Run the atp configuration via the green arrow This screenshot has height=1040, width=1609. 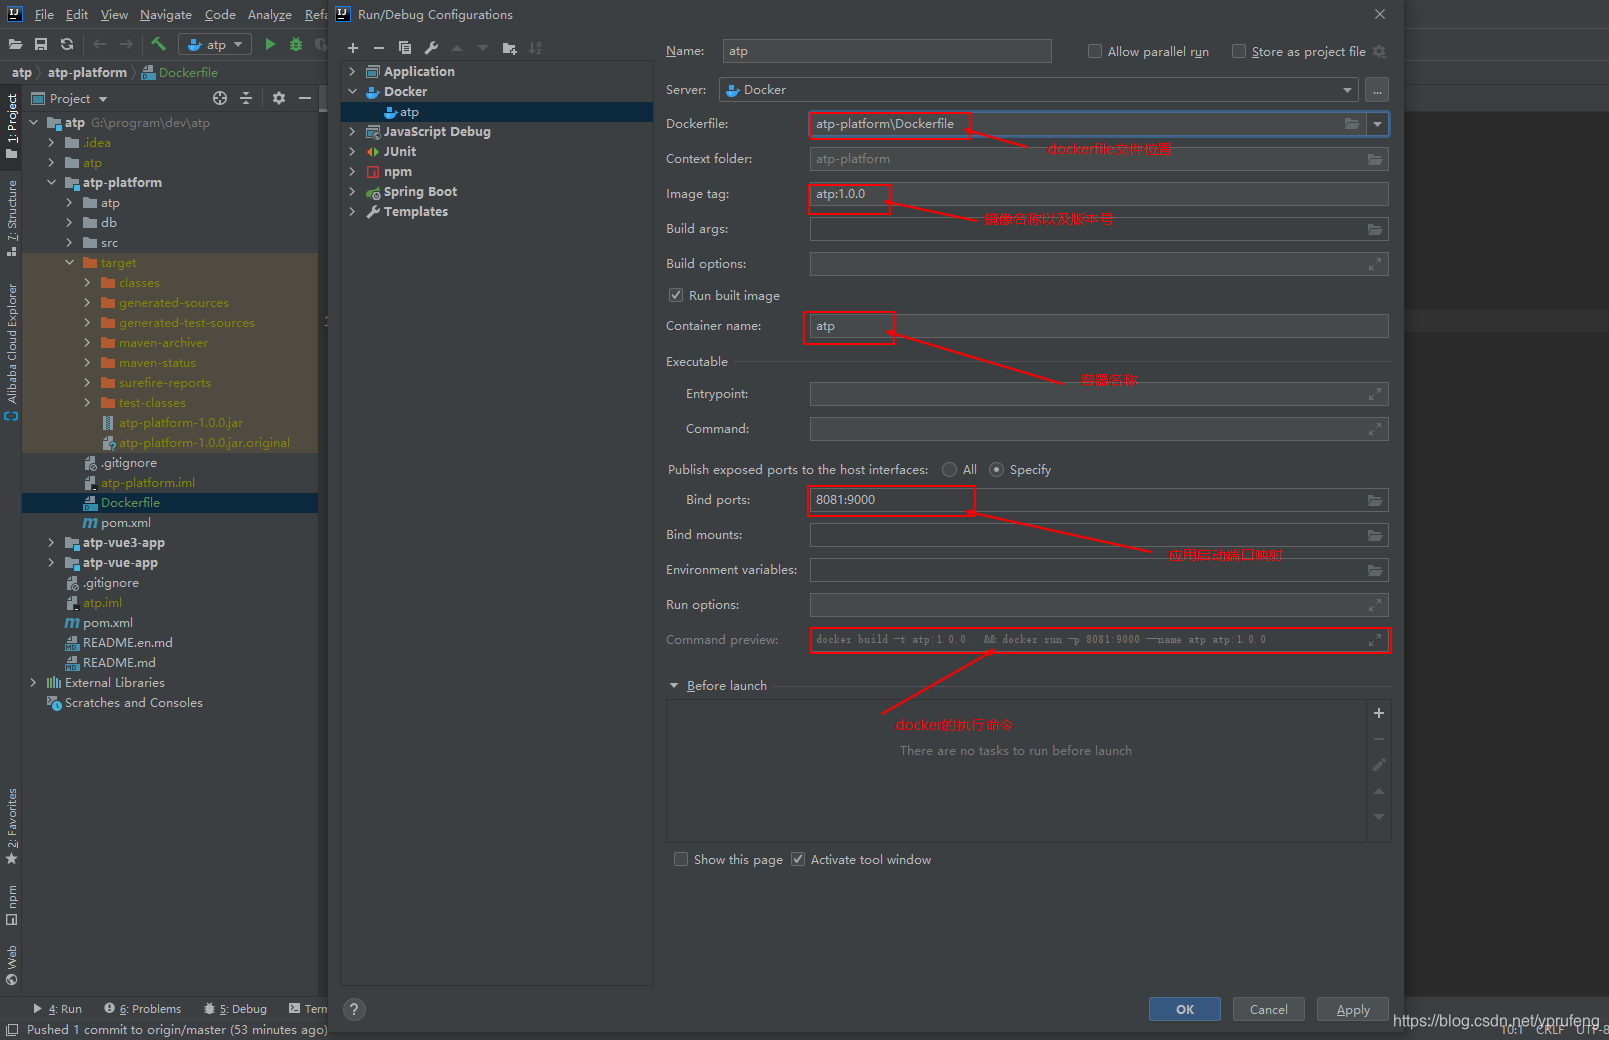click(x=269, y=44)
